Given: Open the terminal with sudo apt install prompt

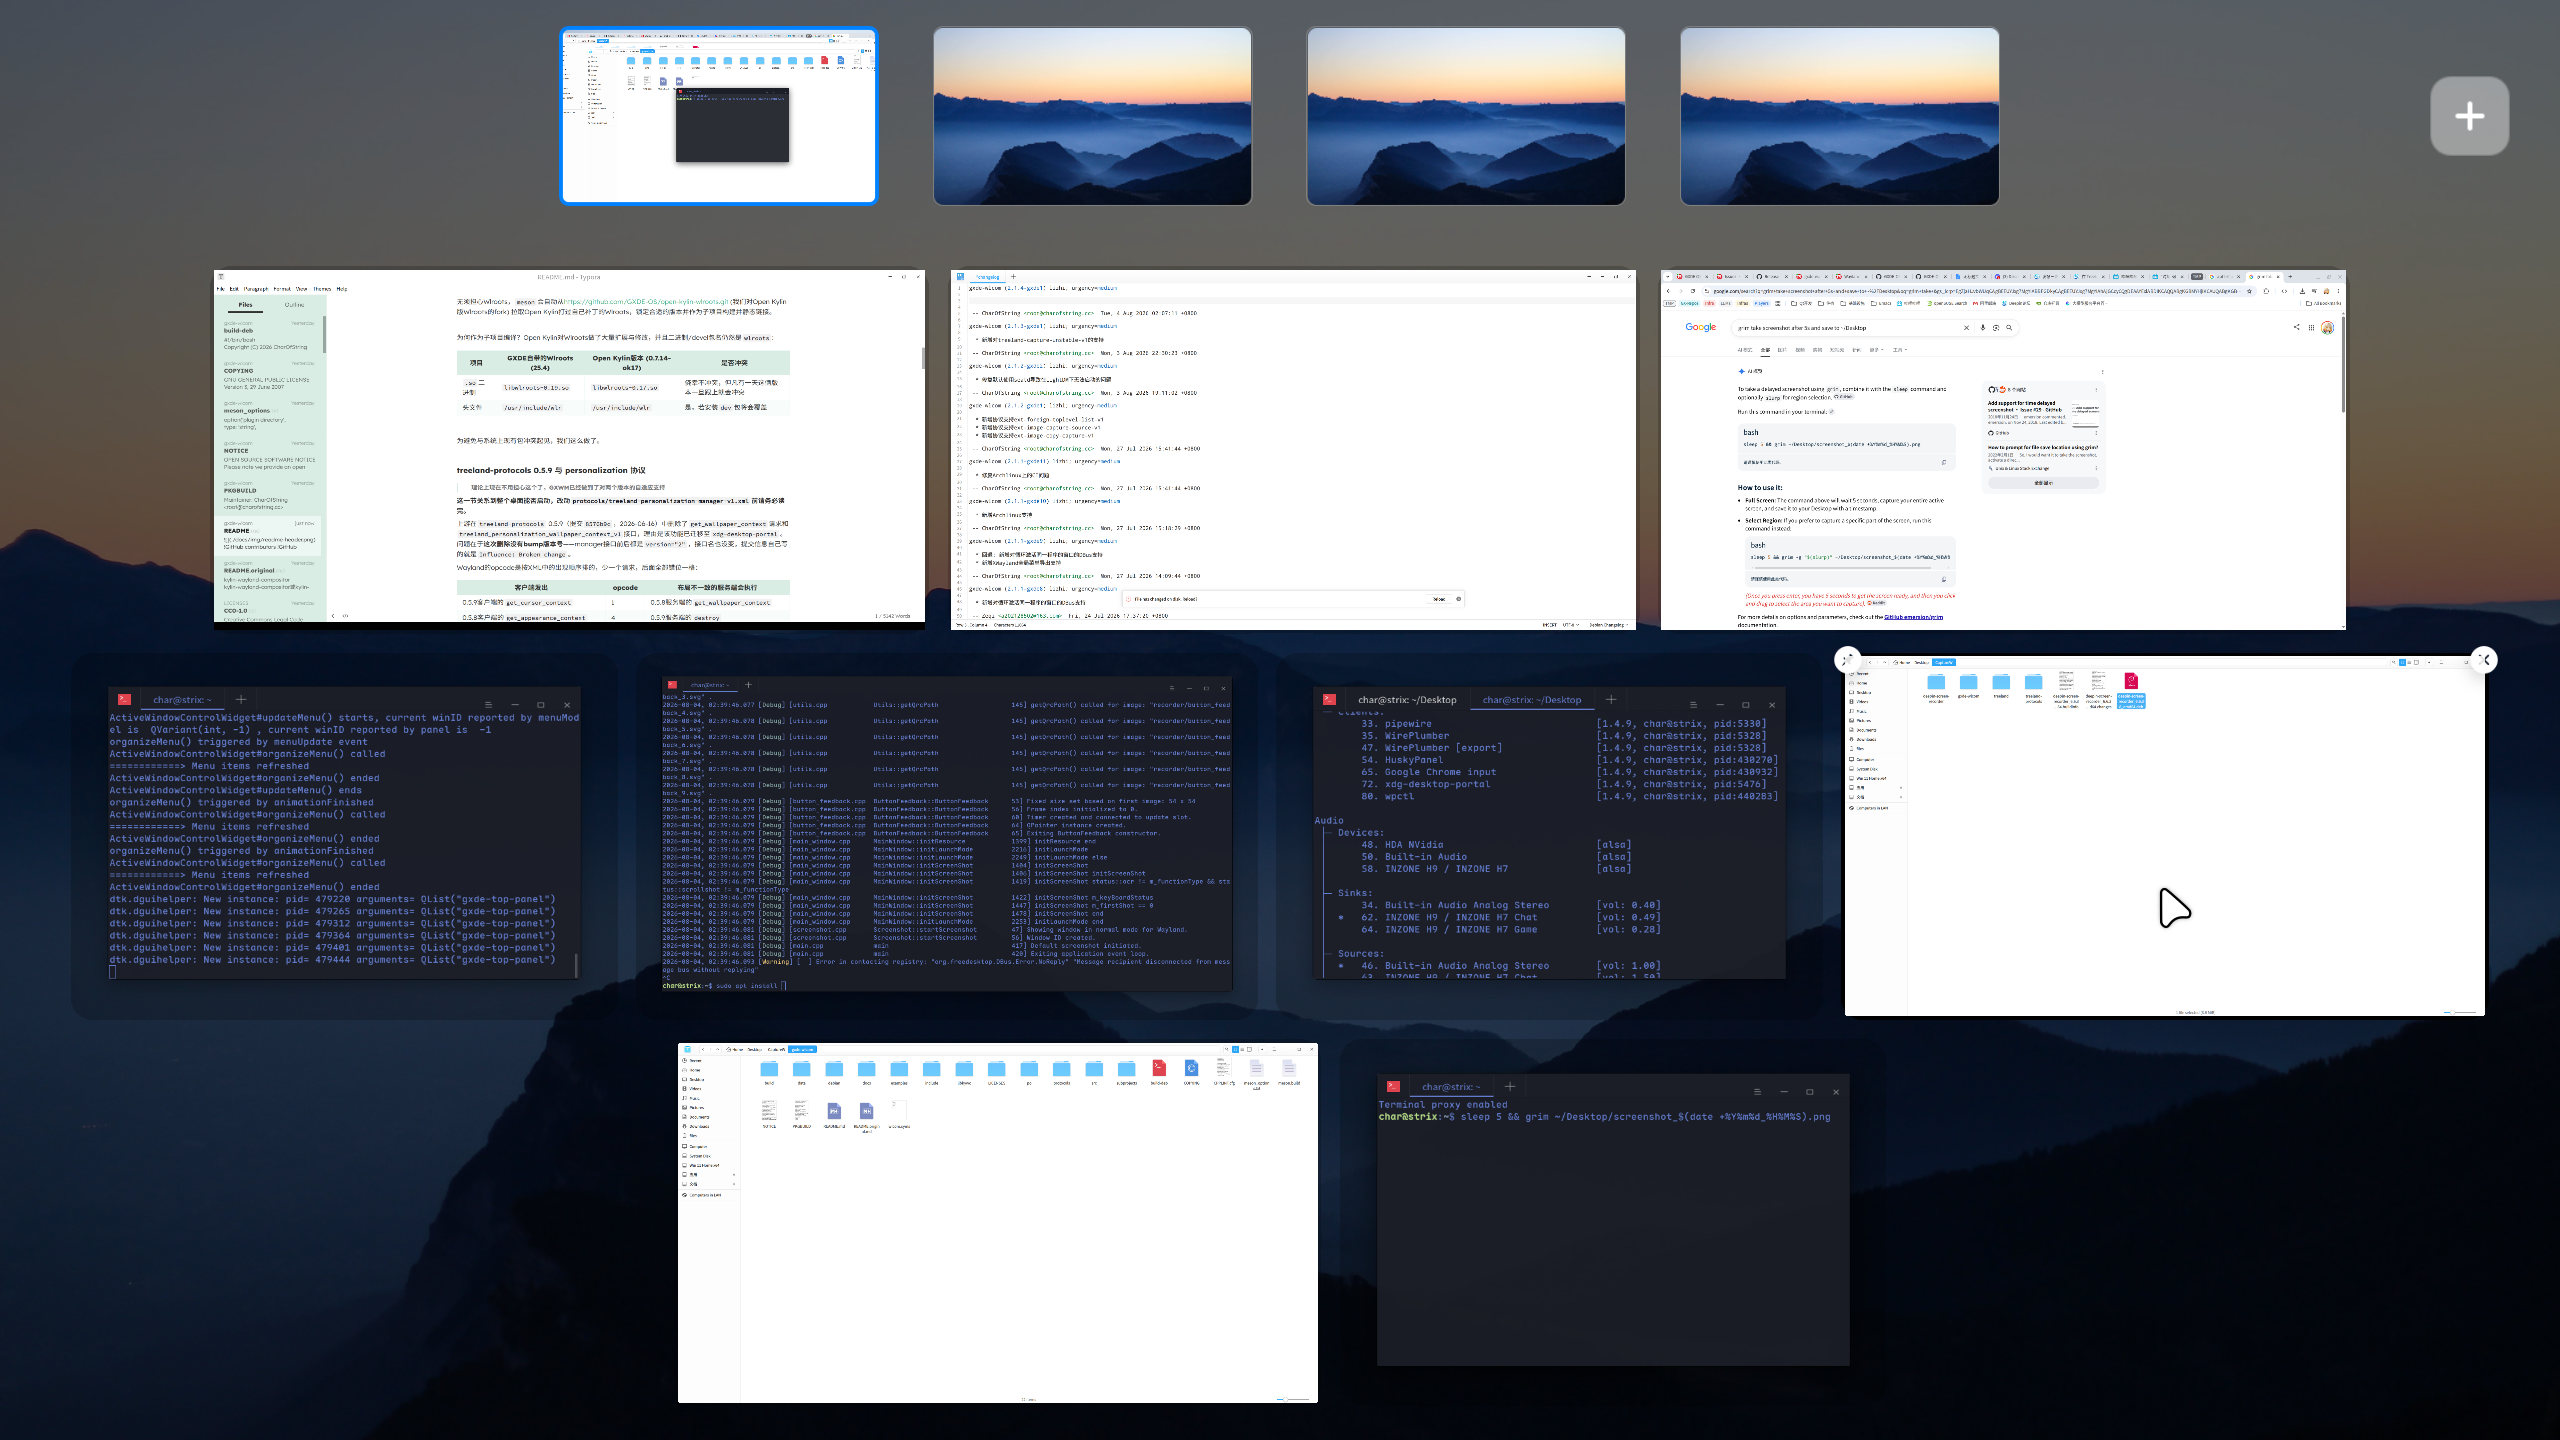Looking at the screenshot, I should coord(947,834).
